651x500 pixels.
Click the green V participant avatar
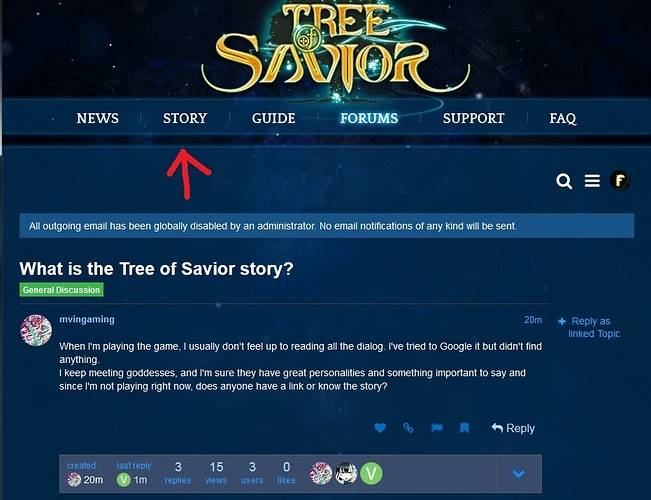point(371,473)
